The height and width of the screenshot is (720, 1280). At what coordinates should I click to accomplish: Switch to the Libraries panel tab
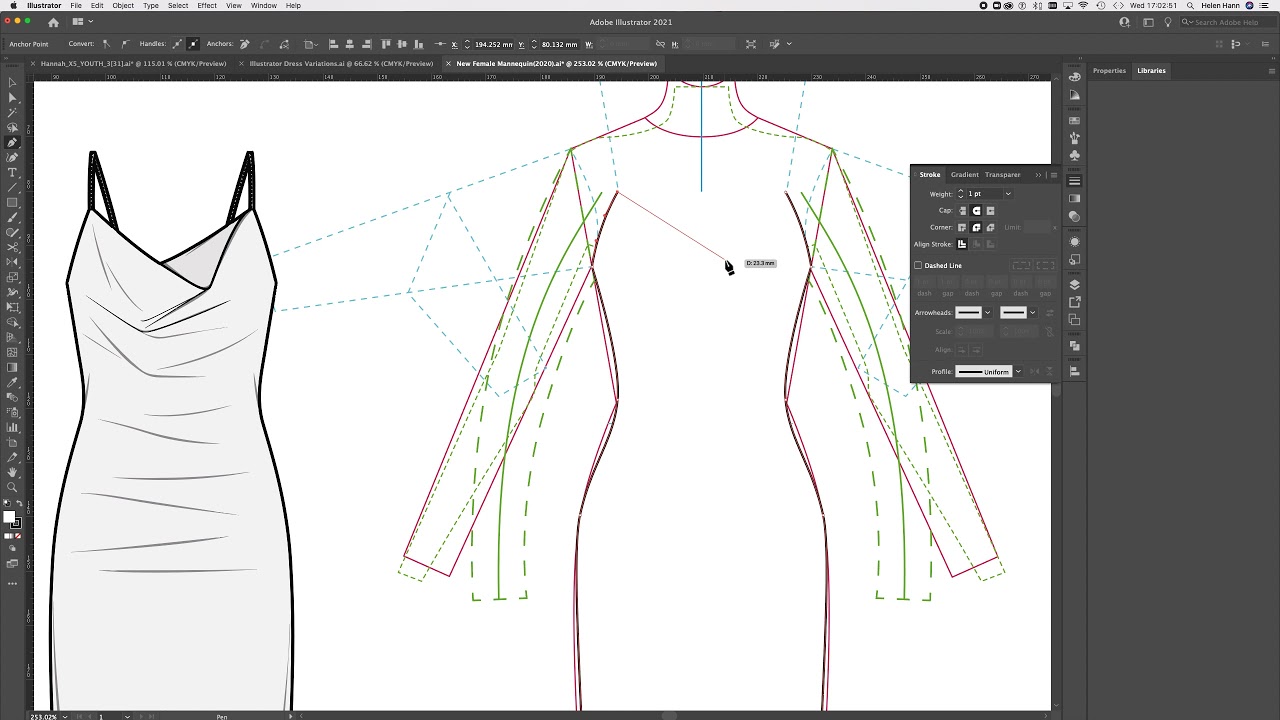1151,70
